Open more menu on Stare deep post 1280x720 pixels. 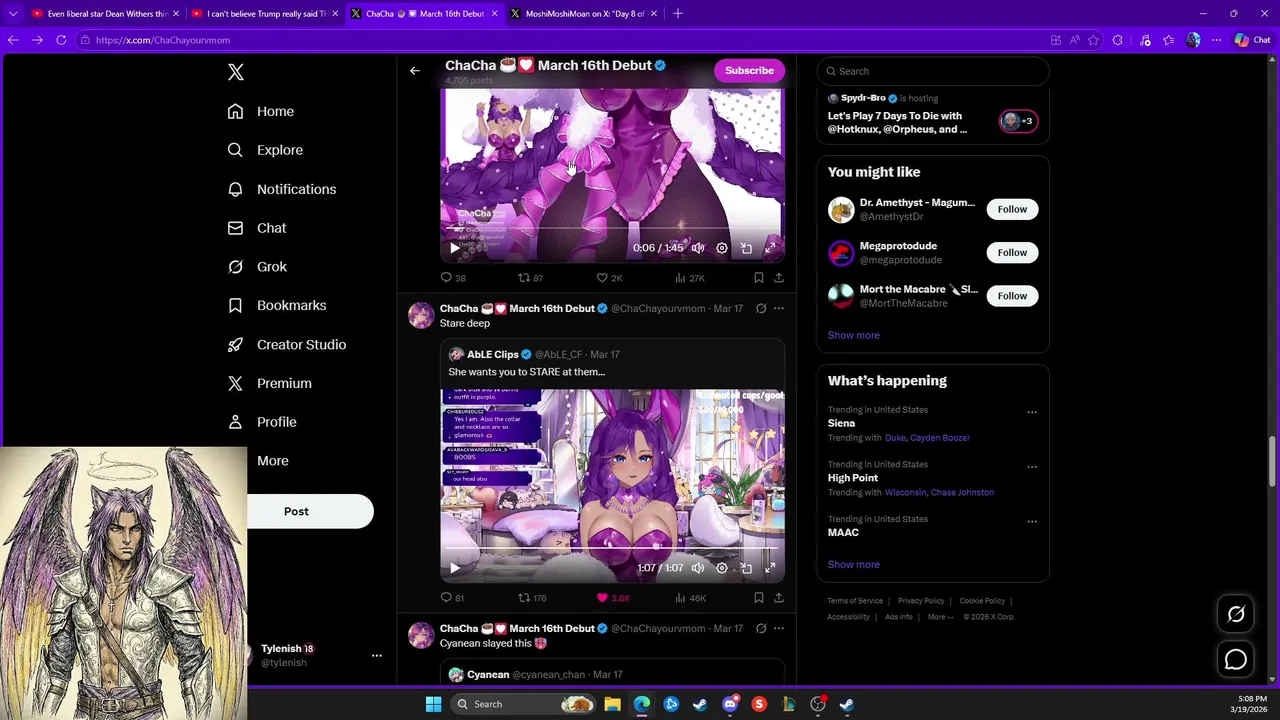(779, 308)
